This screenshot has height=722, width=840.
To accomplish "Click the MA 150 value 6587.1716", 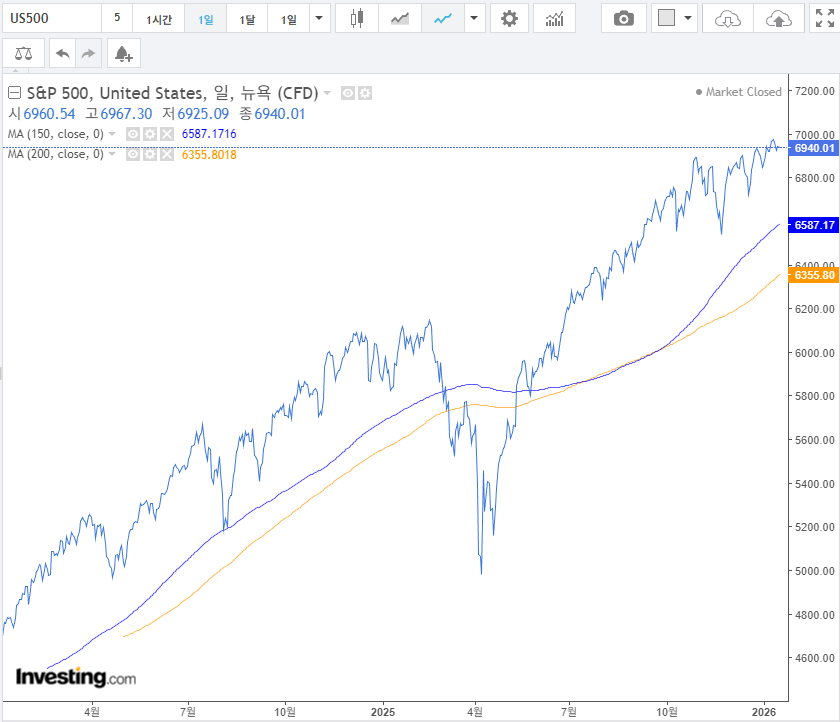I will pyautogui.click(x=209, y=134).
